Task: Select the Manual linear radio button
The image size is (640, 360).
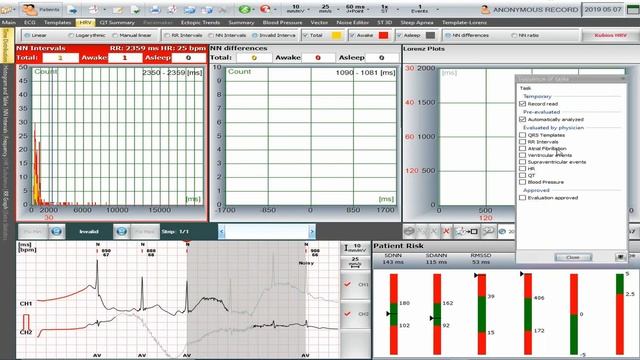Action: (115, 36)
